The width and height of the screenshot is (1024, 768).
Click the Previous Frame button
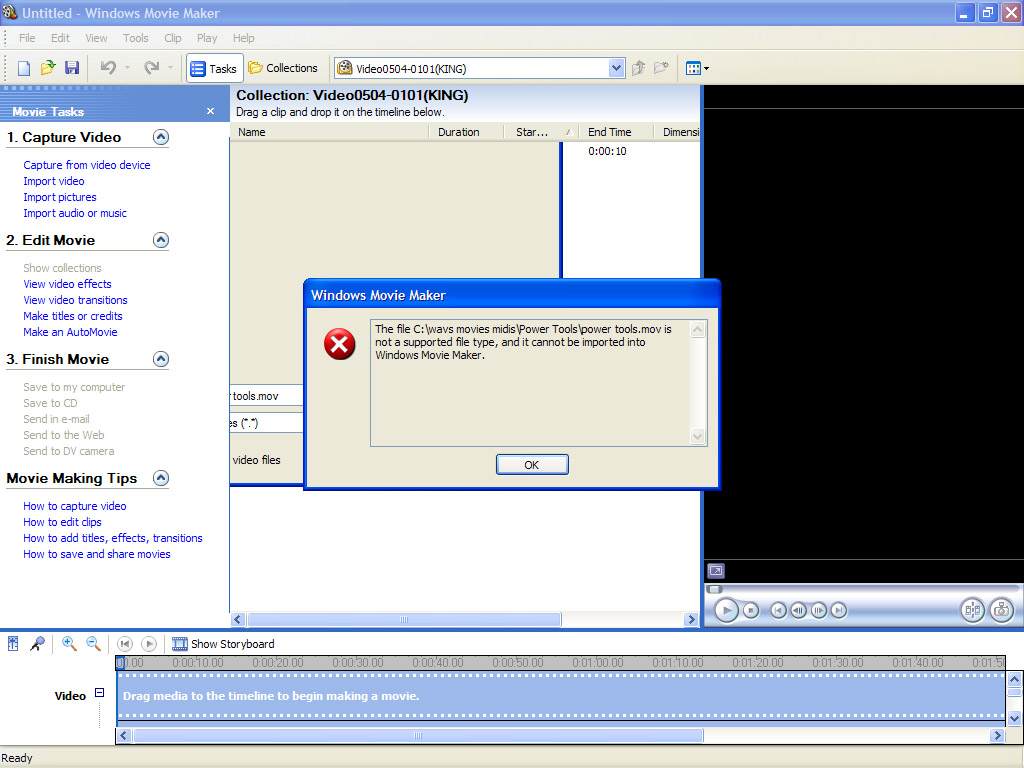798,611
